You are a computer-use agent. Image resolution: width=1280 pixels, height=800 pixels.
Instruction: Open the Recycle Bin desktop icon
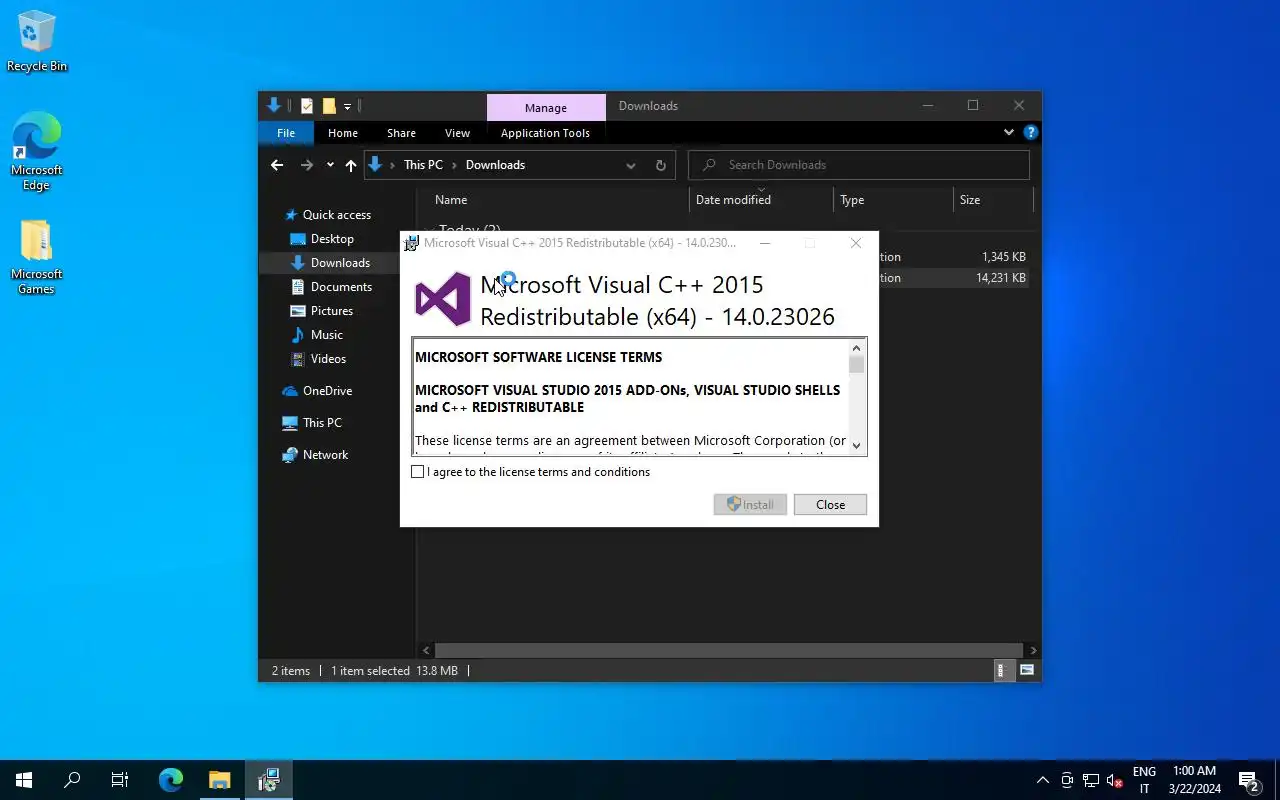click(x=37, y=42)
